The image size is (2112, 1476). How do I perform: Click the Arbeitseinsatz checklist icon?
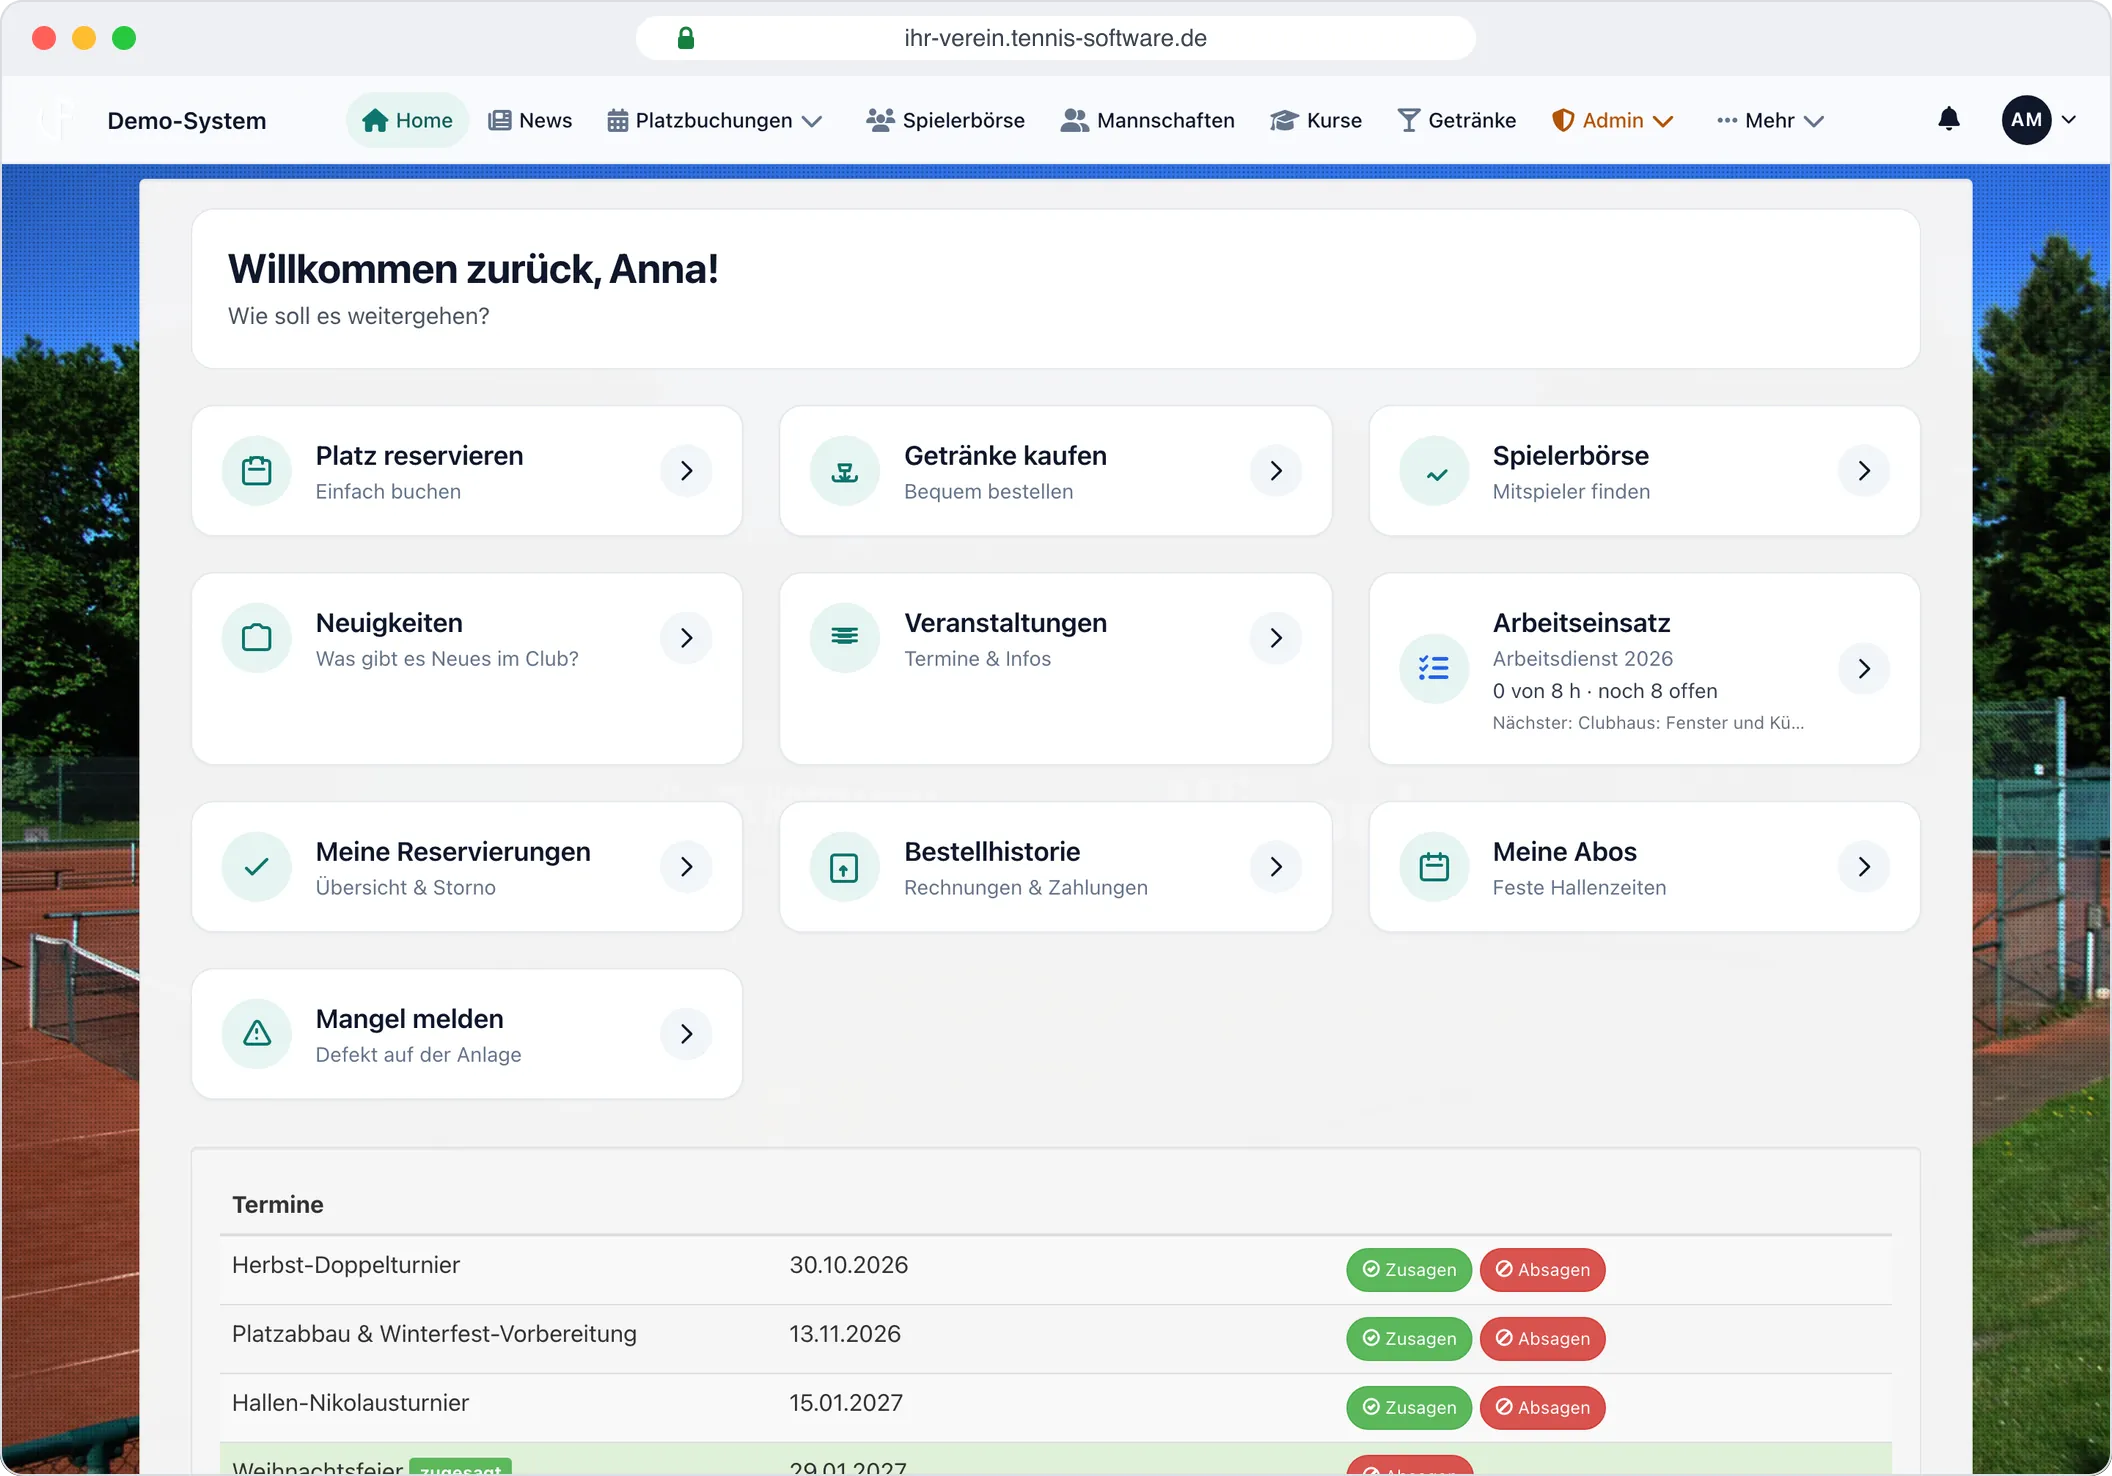tap(1435, 669)
